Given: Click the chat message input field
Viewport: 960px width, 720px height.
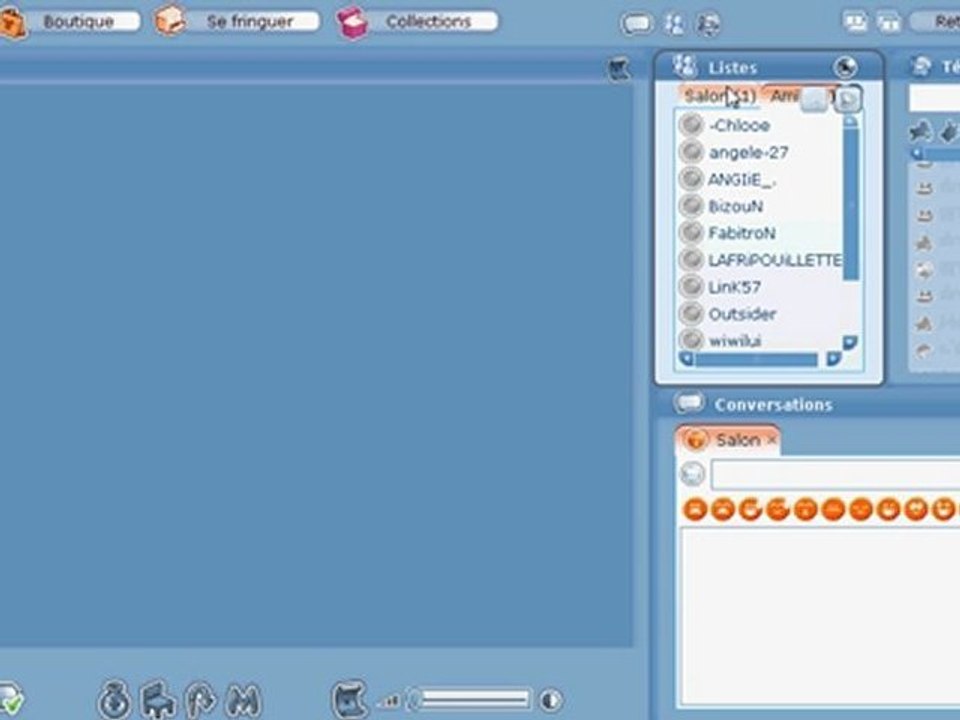Looking at the screenshot, I should coord(835,475).
